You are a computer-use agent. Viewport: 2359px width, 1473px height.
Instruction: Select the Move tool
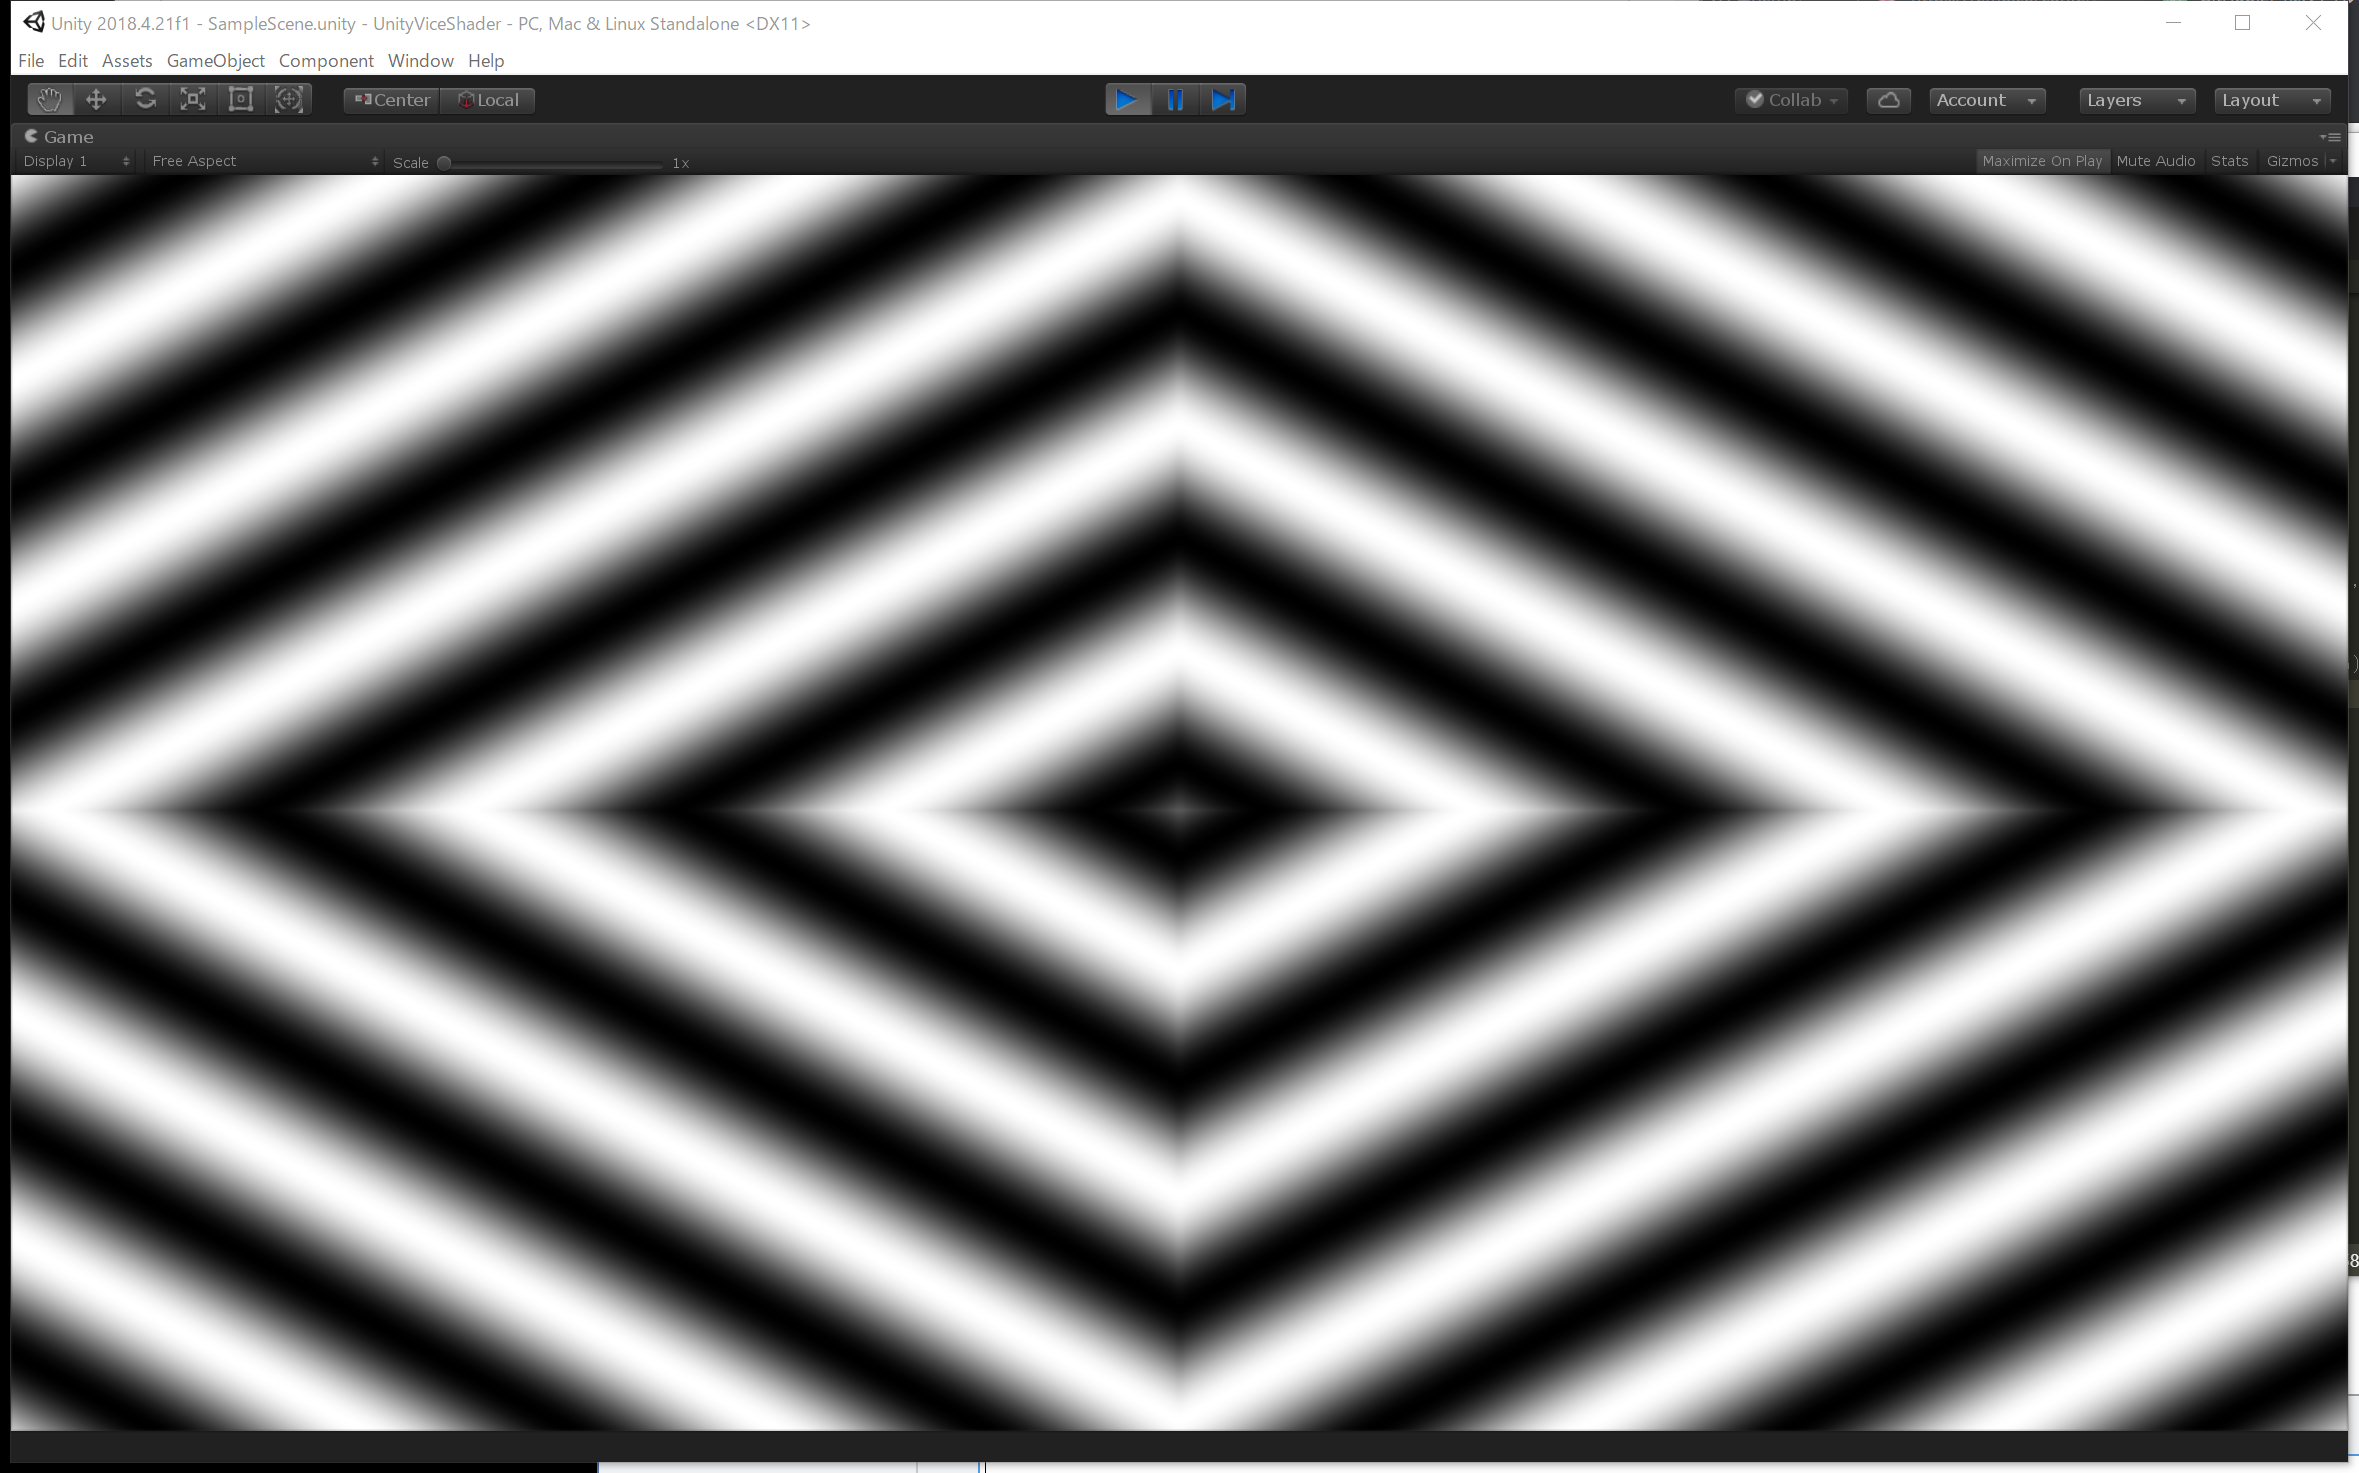click(x=96, y=100)
